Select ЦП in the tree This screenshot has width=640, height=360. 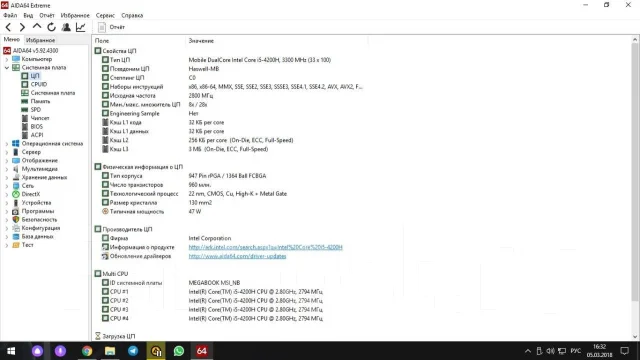(35, 76)
